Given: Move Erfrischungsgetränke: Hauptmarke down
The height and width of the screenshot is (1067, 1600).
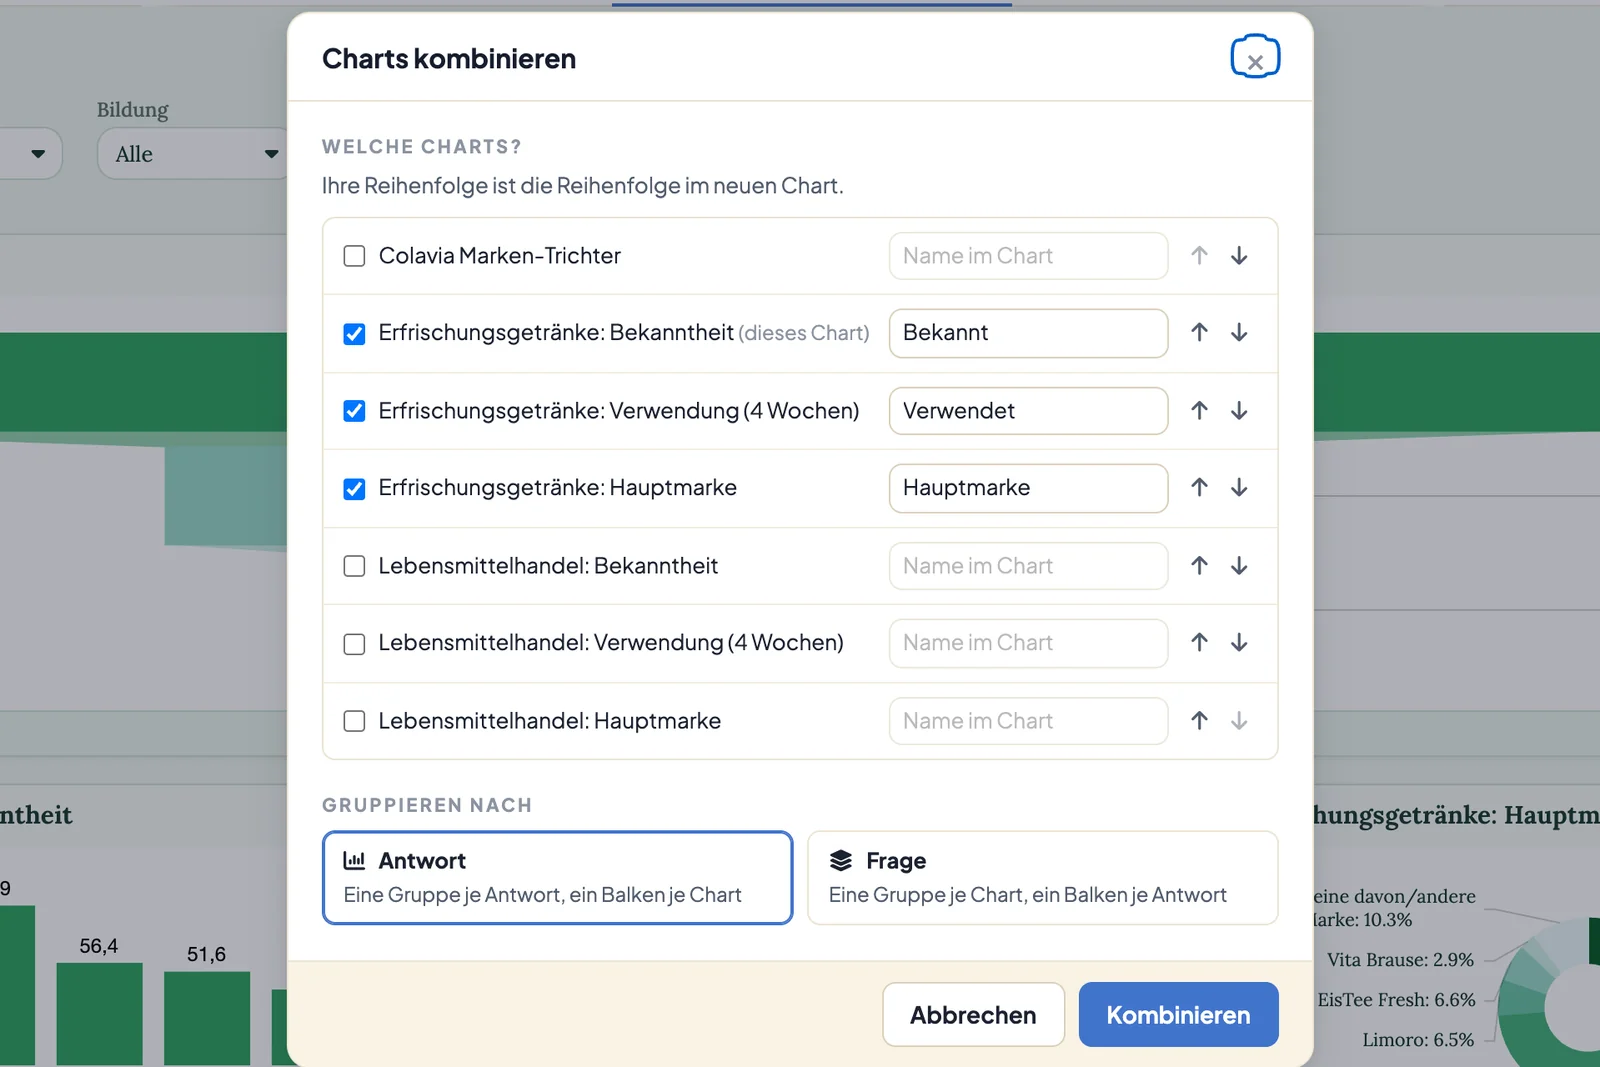Looking at the screenshot, I should (1239, 488).
